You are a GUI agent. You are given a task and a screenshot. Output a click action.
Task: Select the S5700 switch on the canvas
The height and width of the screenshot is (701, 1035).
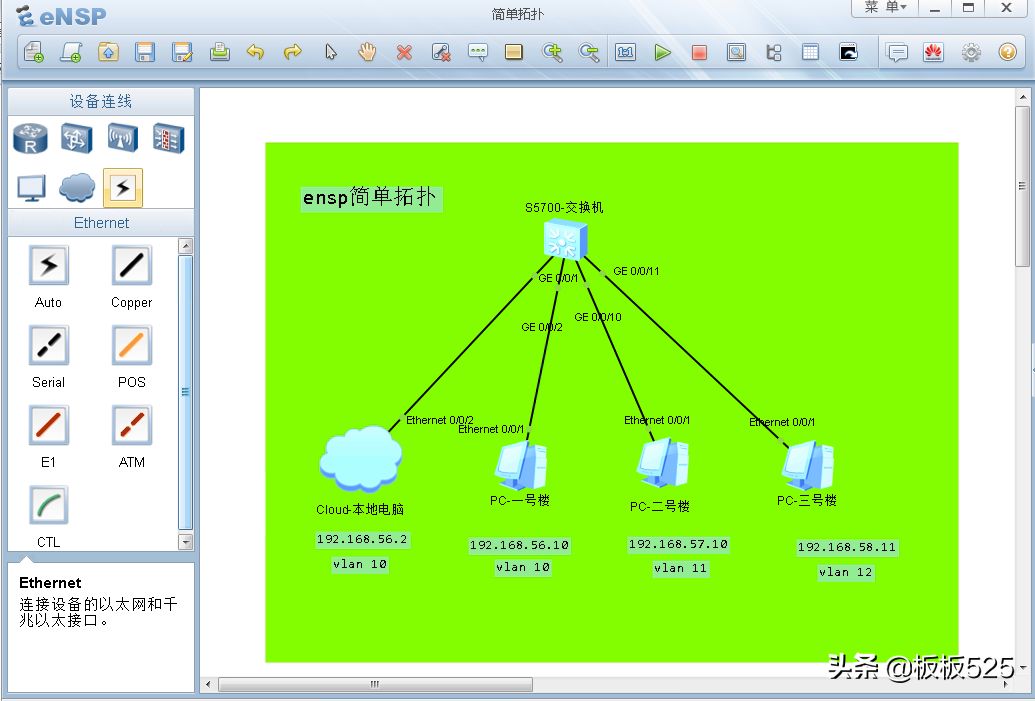(x=565, y=240)
